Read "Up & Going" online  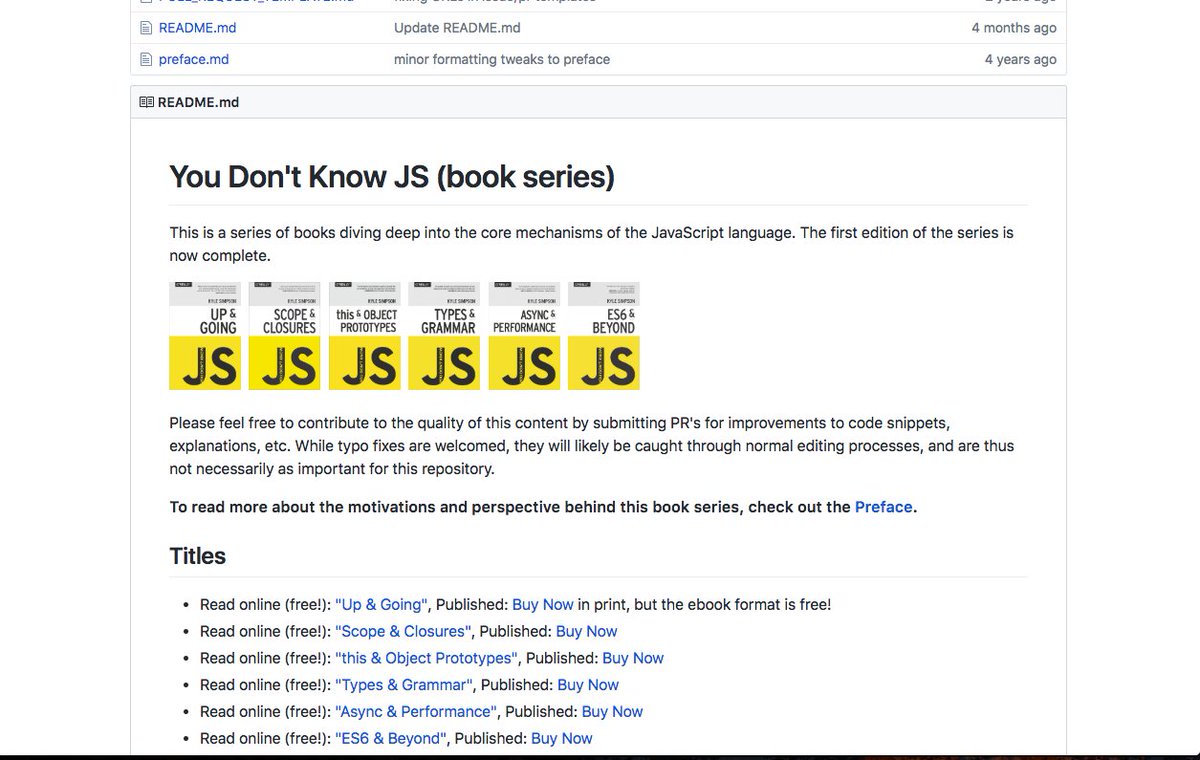(x=382, y=604)
